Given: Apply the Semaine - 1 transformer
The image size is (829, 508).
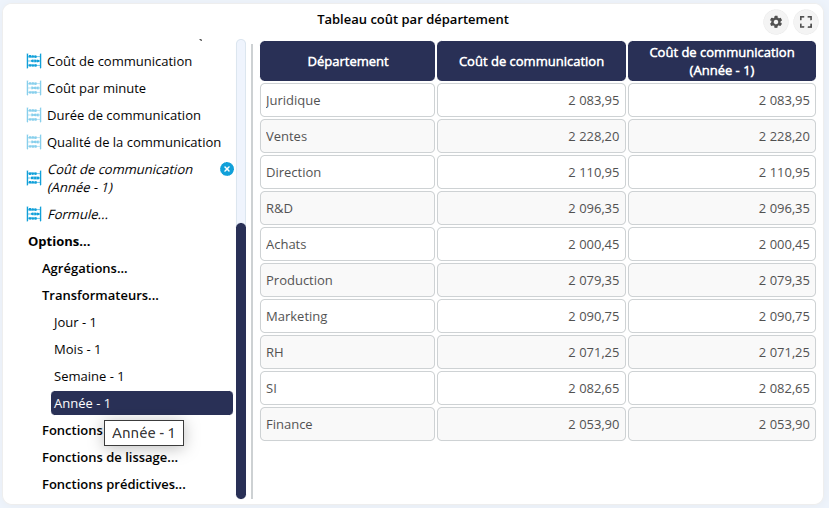Looking at the screenshot, I should (x=88, y=377).
